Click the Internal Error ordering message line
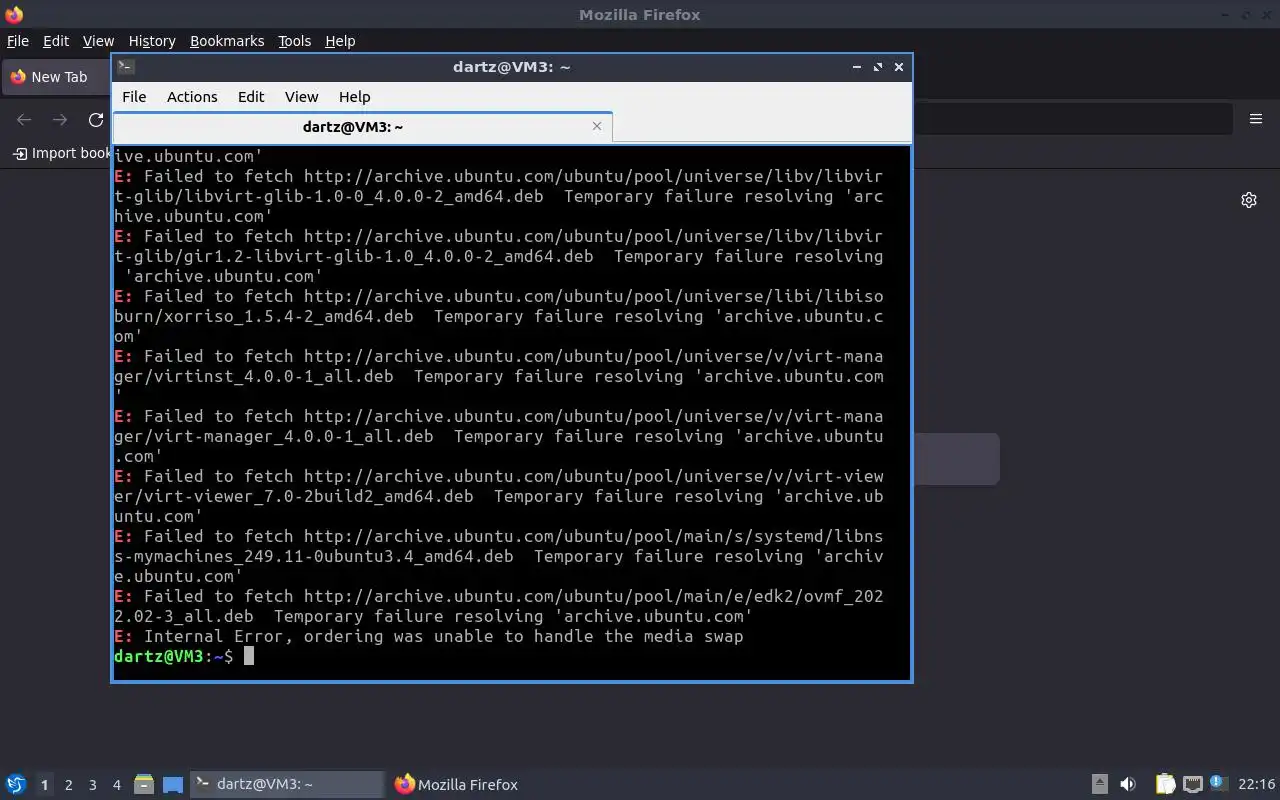Image resolution: width=1280 pixels, height=800 pixels. [x=429, y=636]
